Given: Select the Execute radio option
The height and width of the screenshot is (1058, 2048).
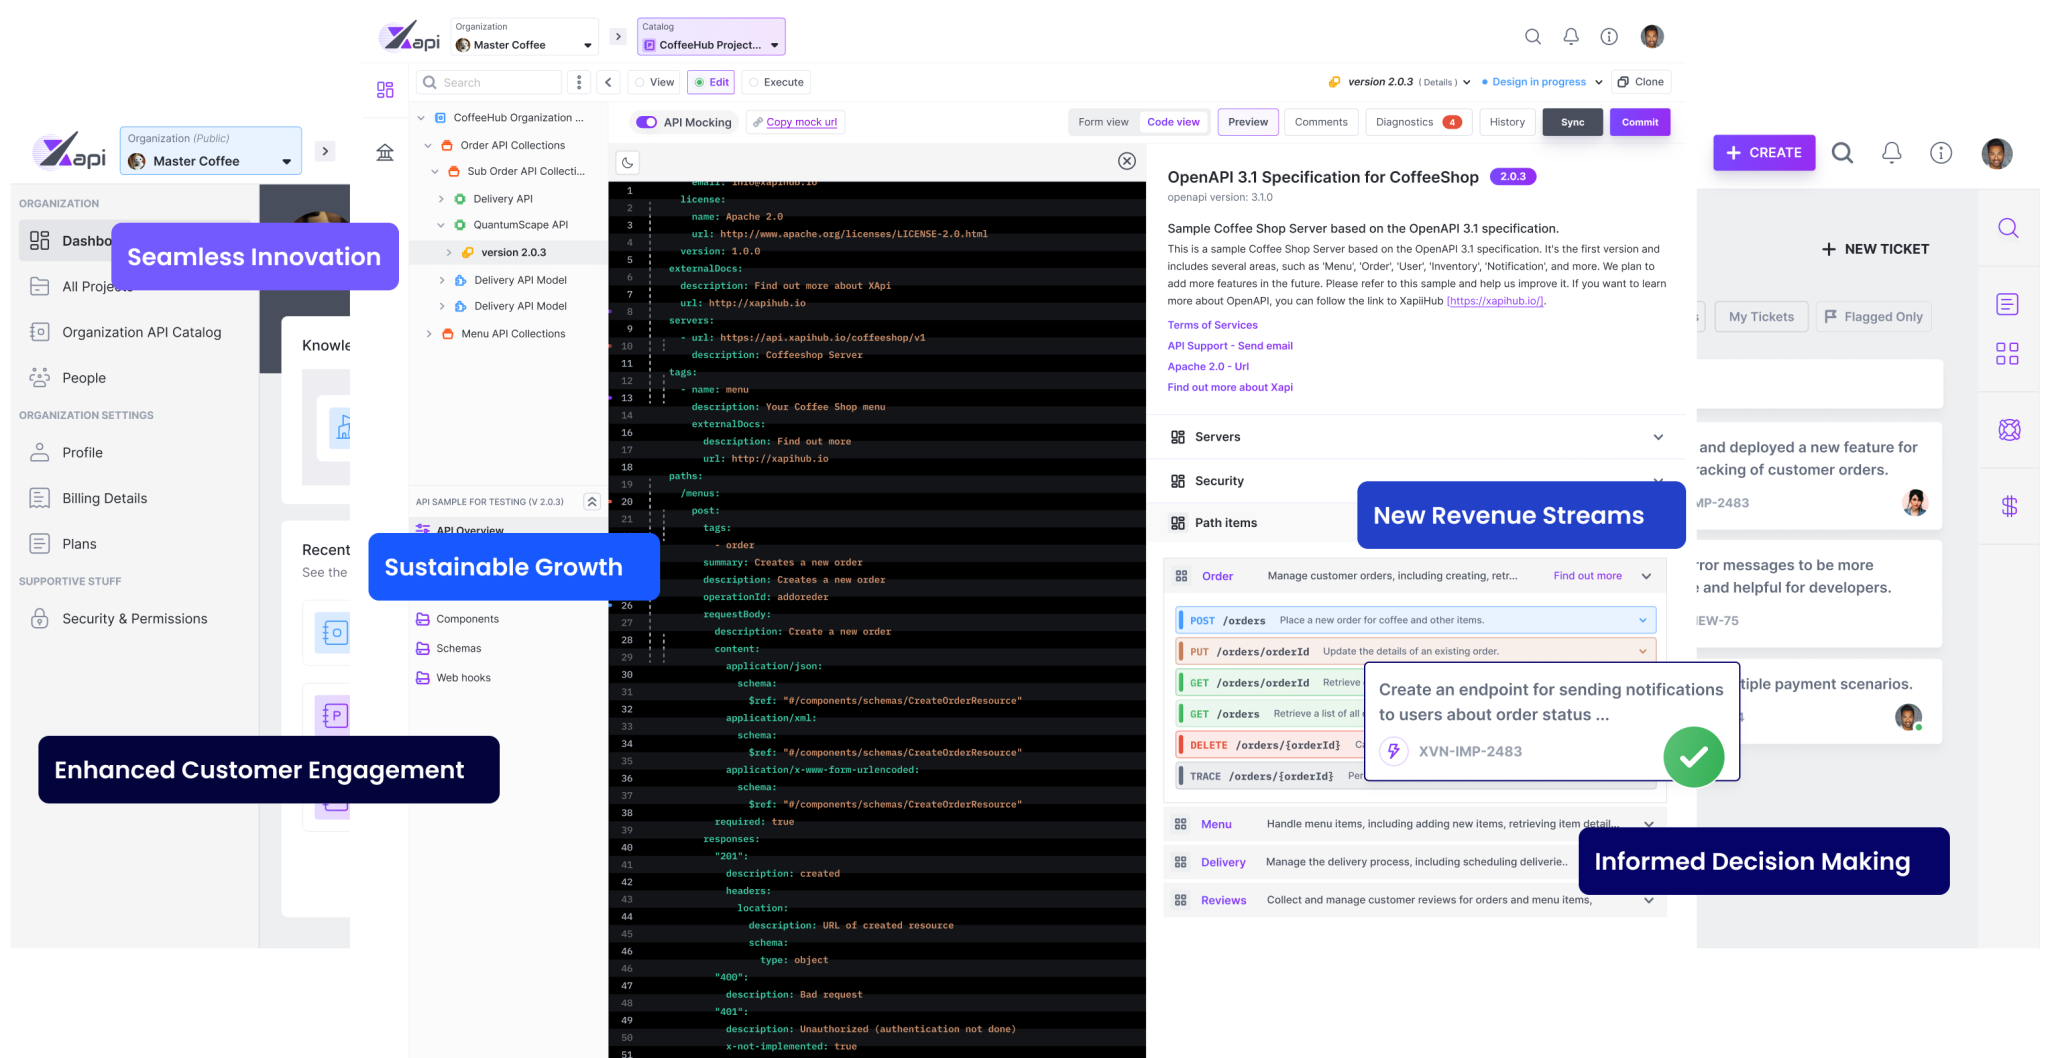Looking at the screenshot, I should click(776, 82).
